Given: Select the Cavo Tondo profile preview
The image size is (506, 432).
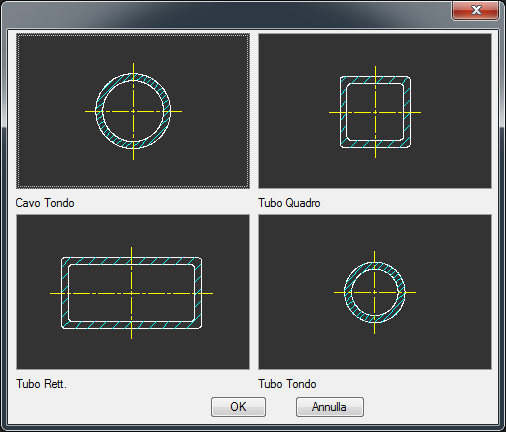Looking at the screenshot, I should [x=133, y=111].
